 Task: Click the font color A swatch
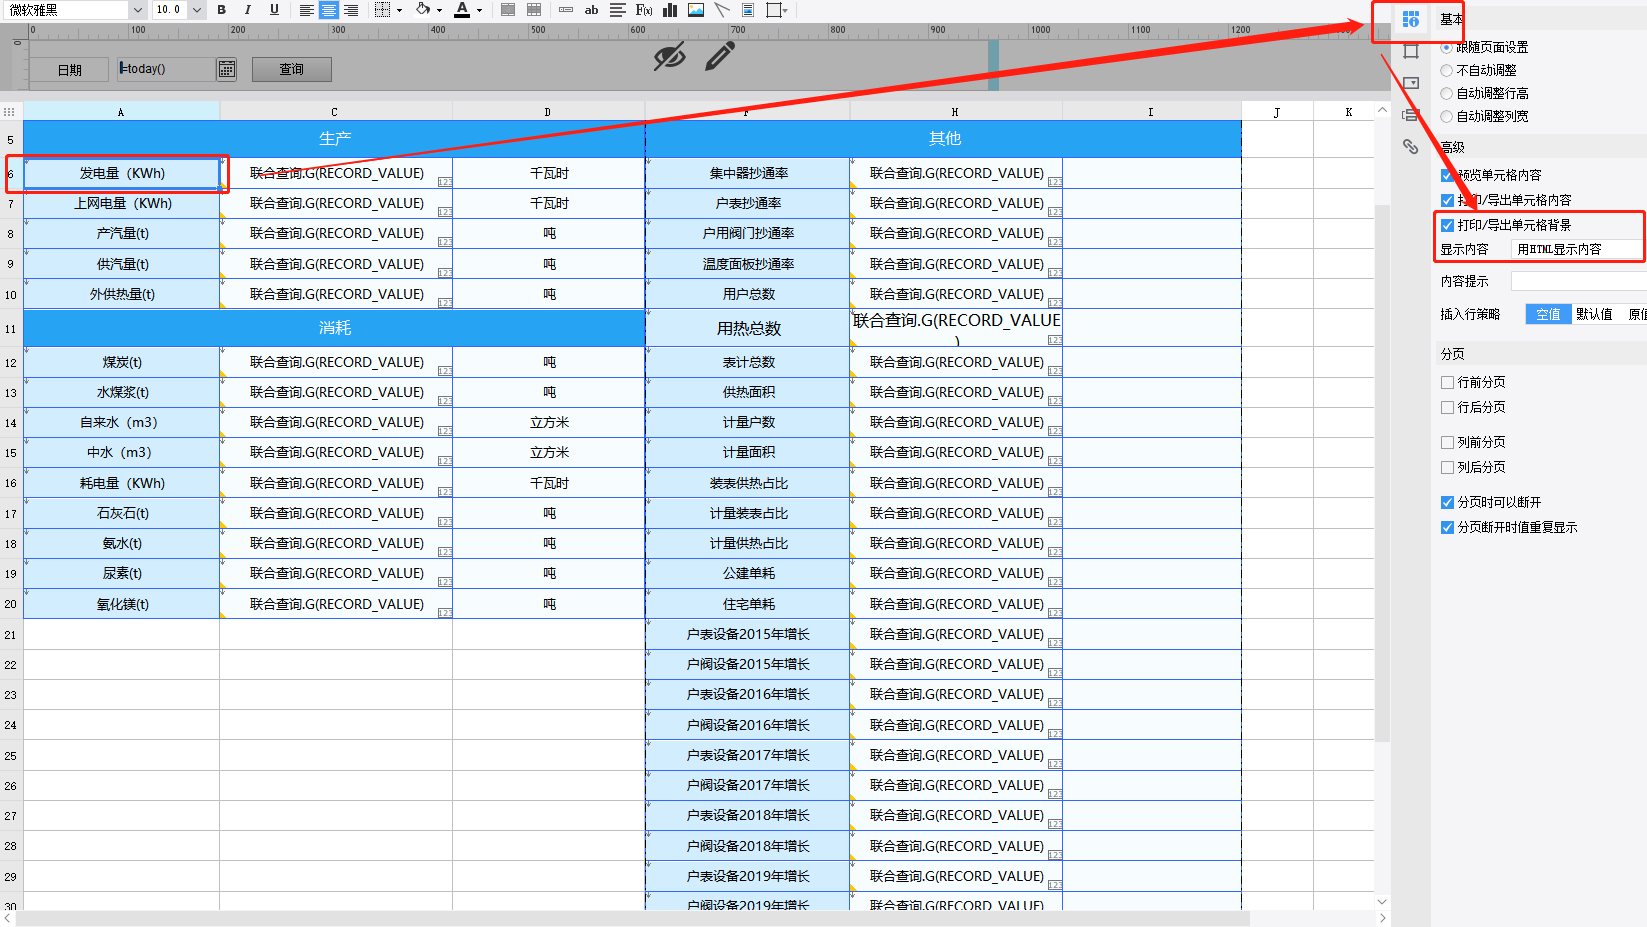(462, 10)
